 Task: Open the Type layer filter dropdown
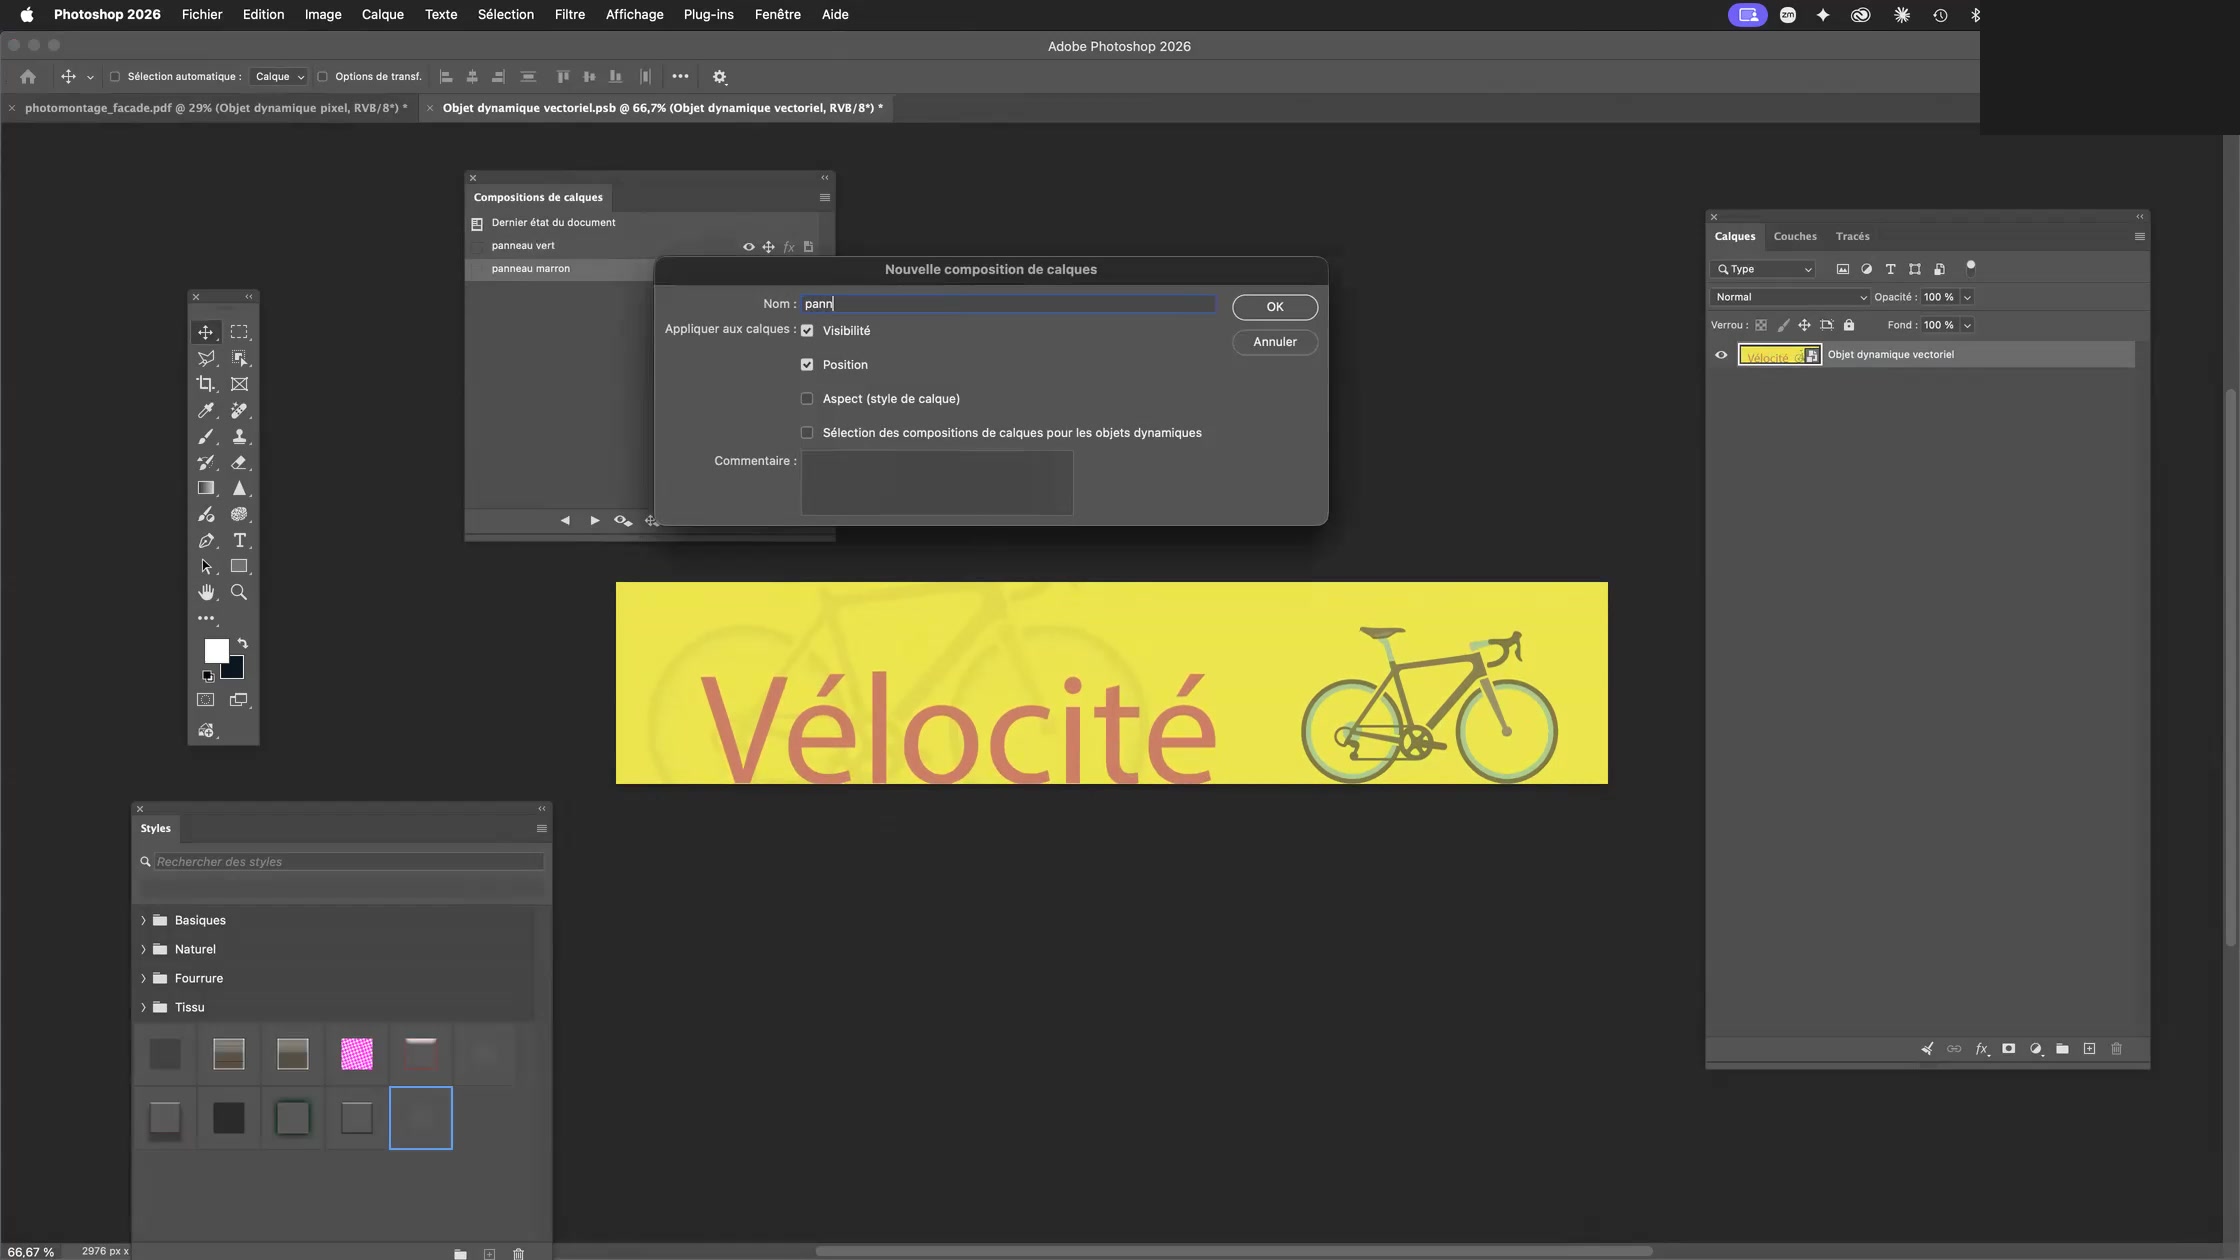(1763, 269)
